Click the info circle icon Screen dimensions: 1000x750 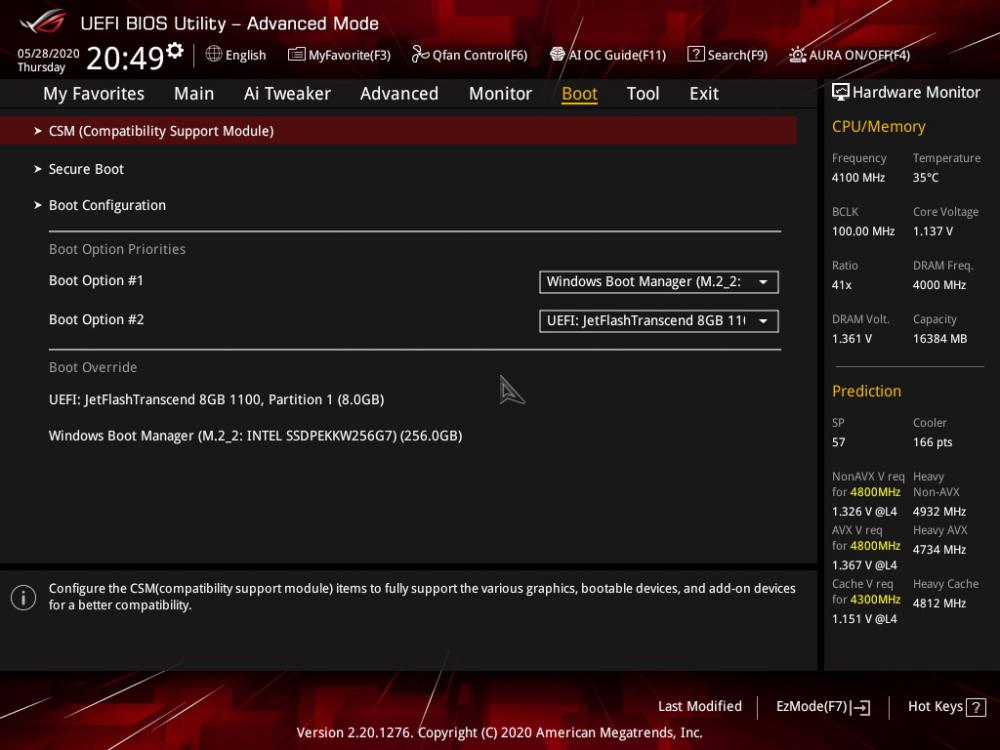point(24,598)
